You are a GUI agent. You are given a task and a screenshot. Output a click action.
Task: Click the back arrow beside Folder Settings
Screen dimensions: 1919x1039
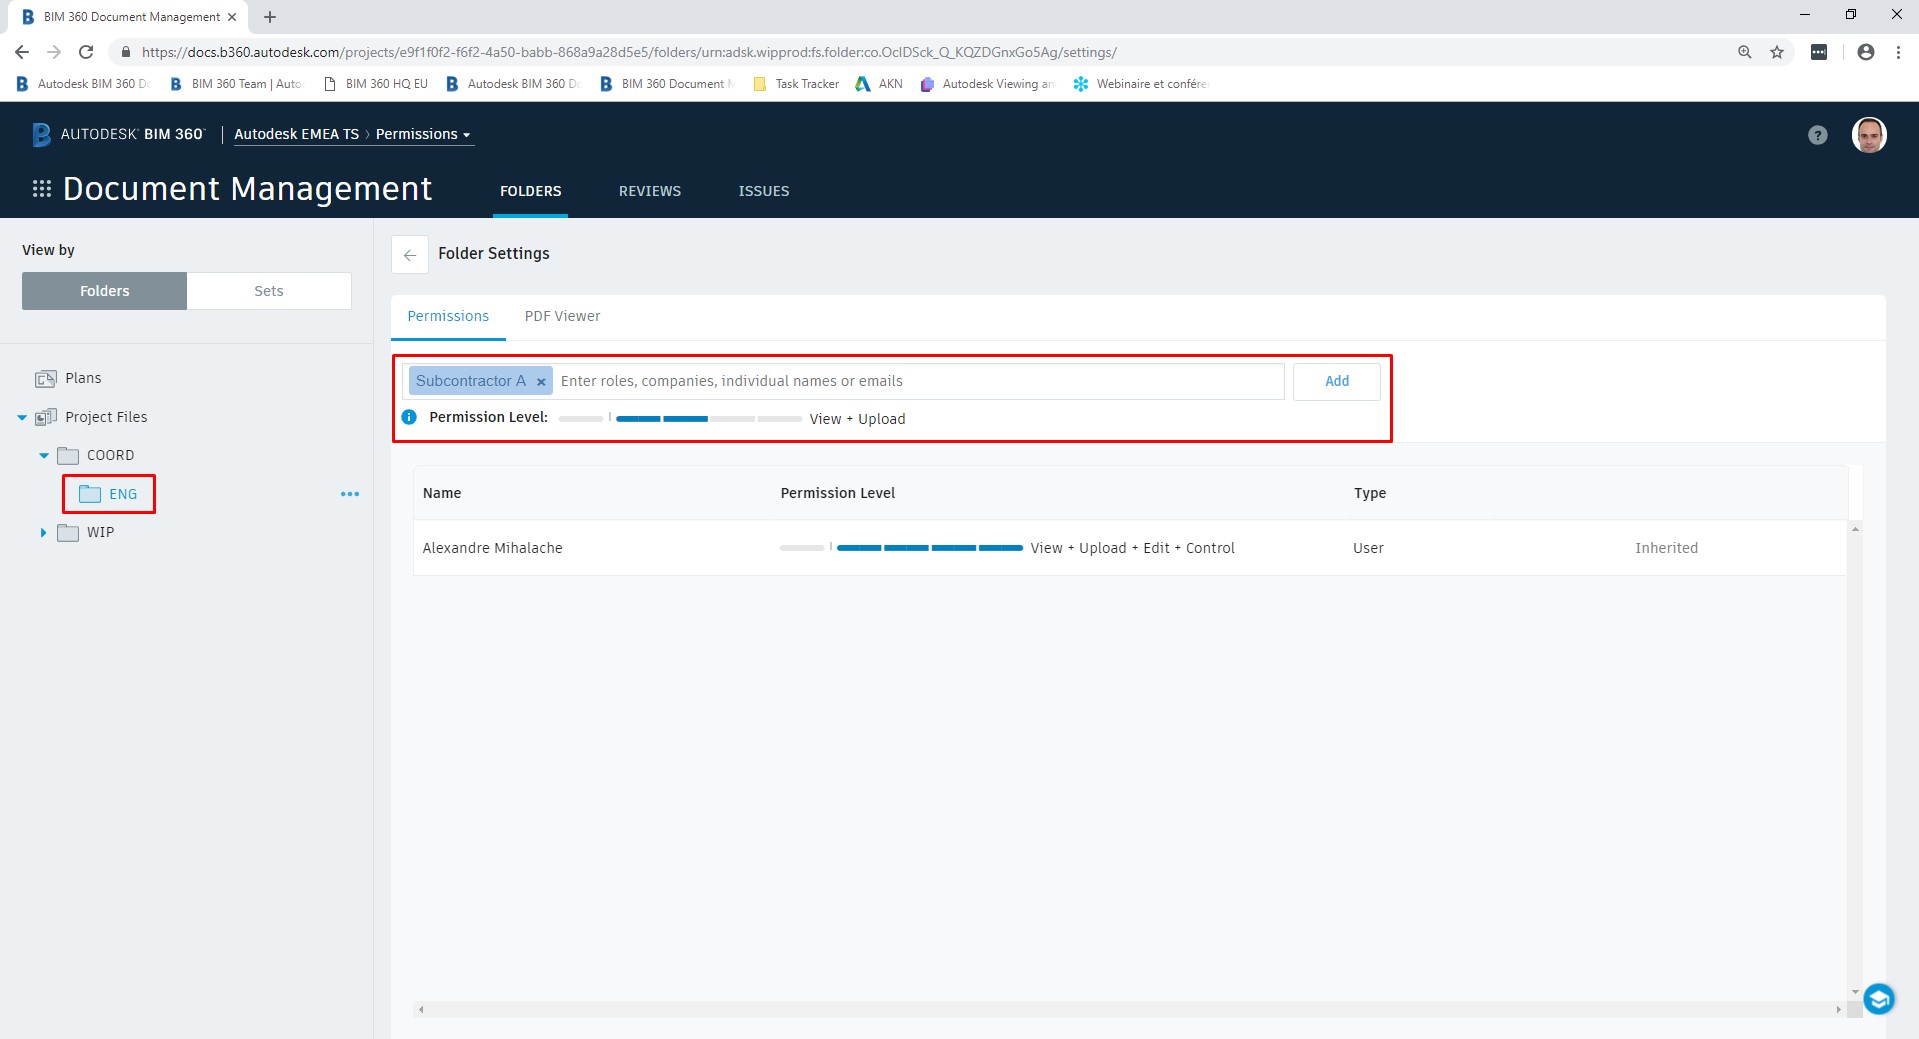(409, 255)
